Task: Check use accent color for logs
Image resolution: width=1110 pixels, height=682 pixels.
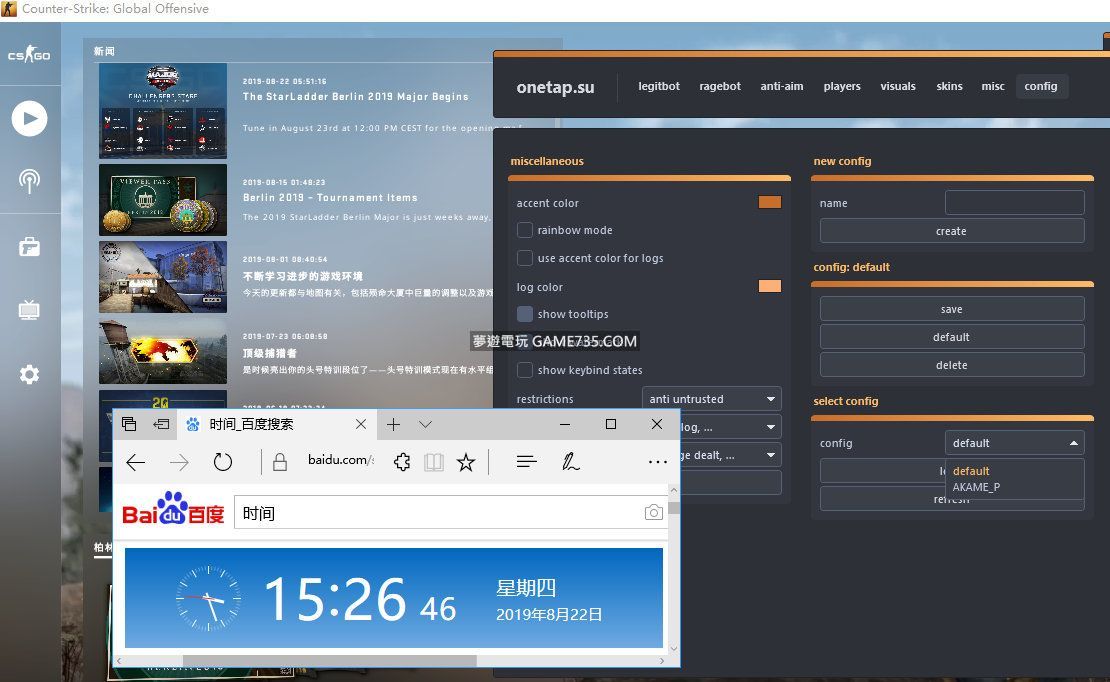Action: point(525,258)
